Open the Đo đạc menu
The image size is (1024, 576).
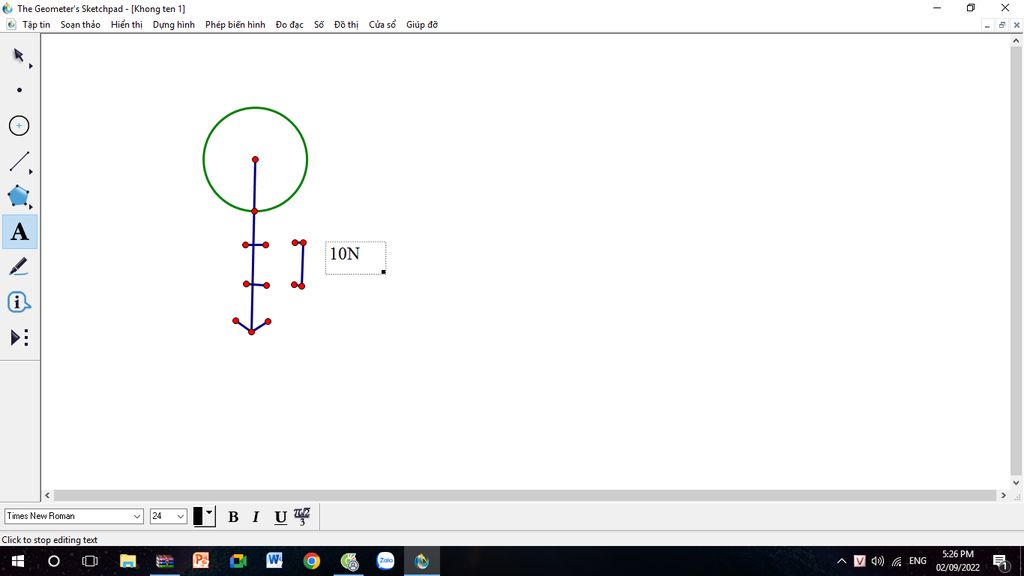[289, 25]
